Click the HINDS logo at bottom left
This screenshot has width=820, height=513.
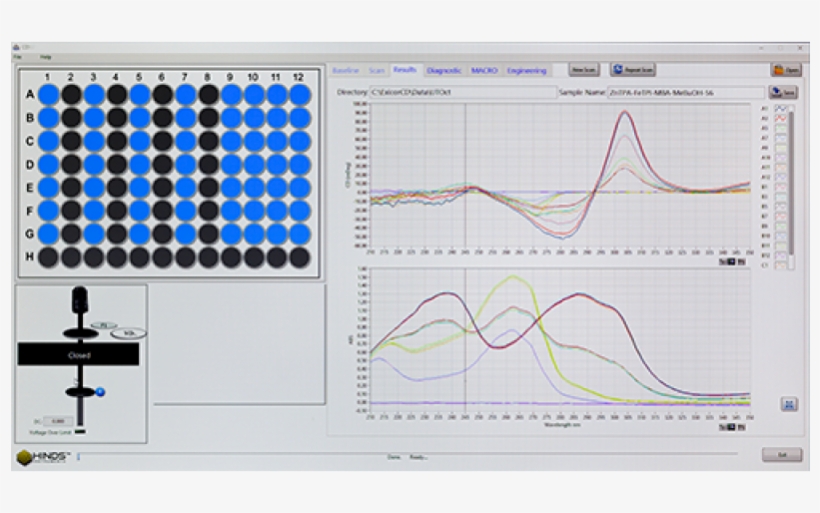[x=39, y=457]
